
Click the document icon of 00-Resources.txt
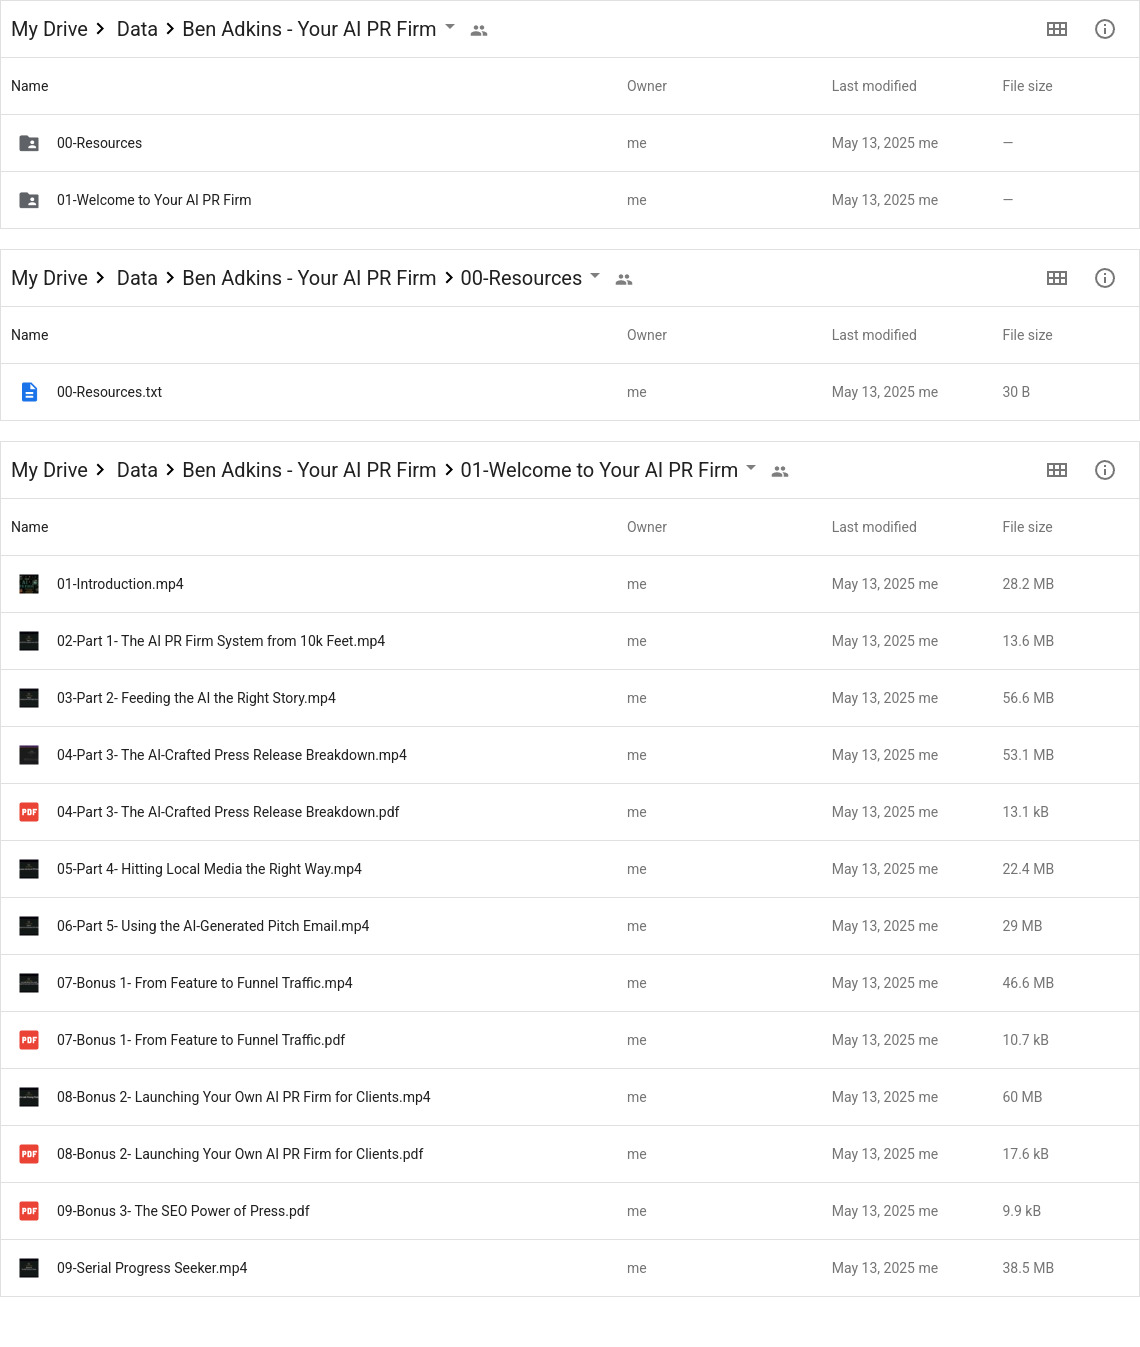tap(29, 392)
